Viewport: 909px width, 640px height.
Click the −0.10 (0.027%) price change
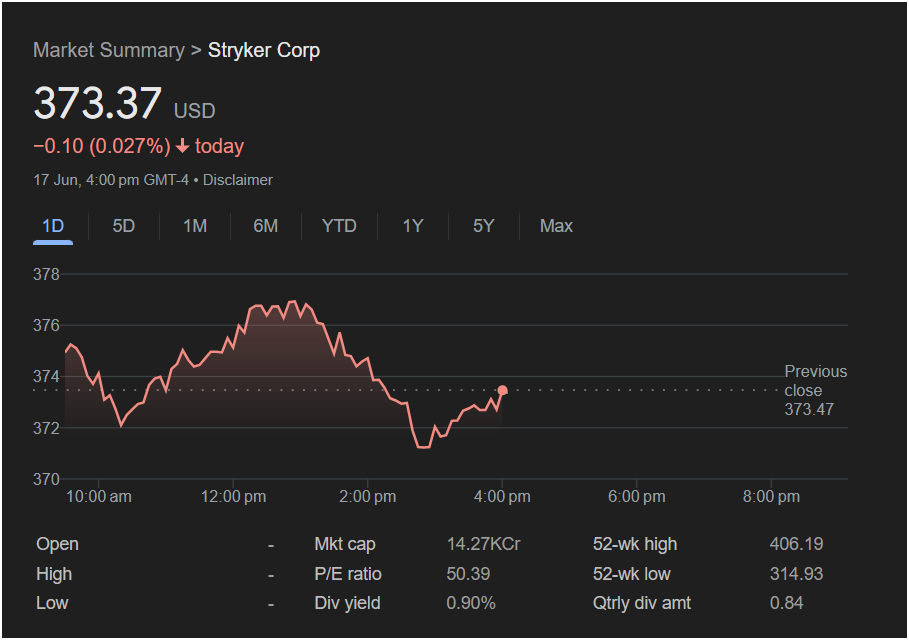102,146
